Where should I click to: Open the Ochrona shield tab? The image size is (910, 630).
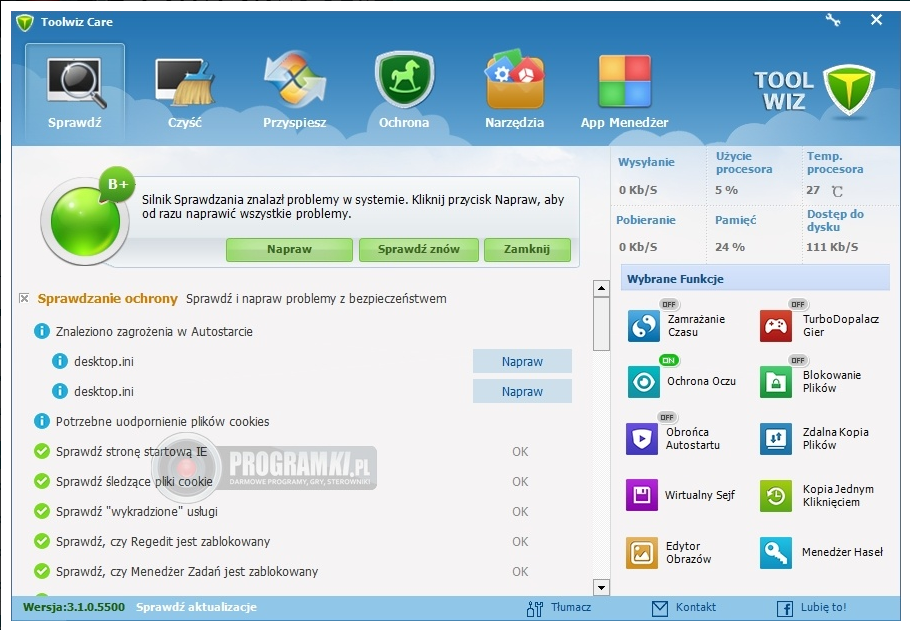[405, 92]
